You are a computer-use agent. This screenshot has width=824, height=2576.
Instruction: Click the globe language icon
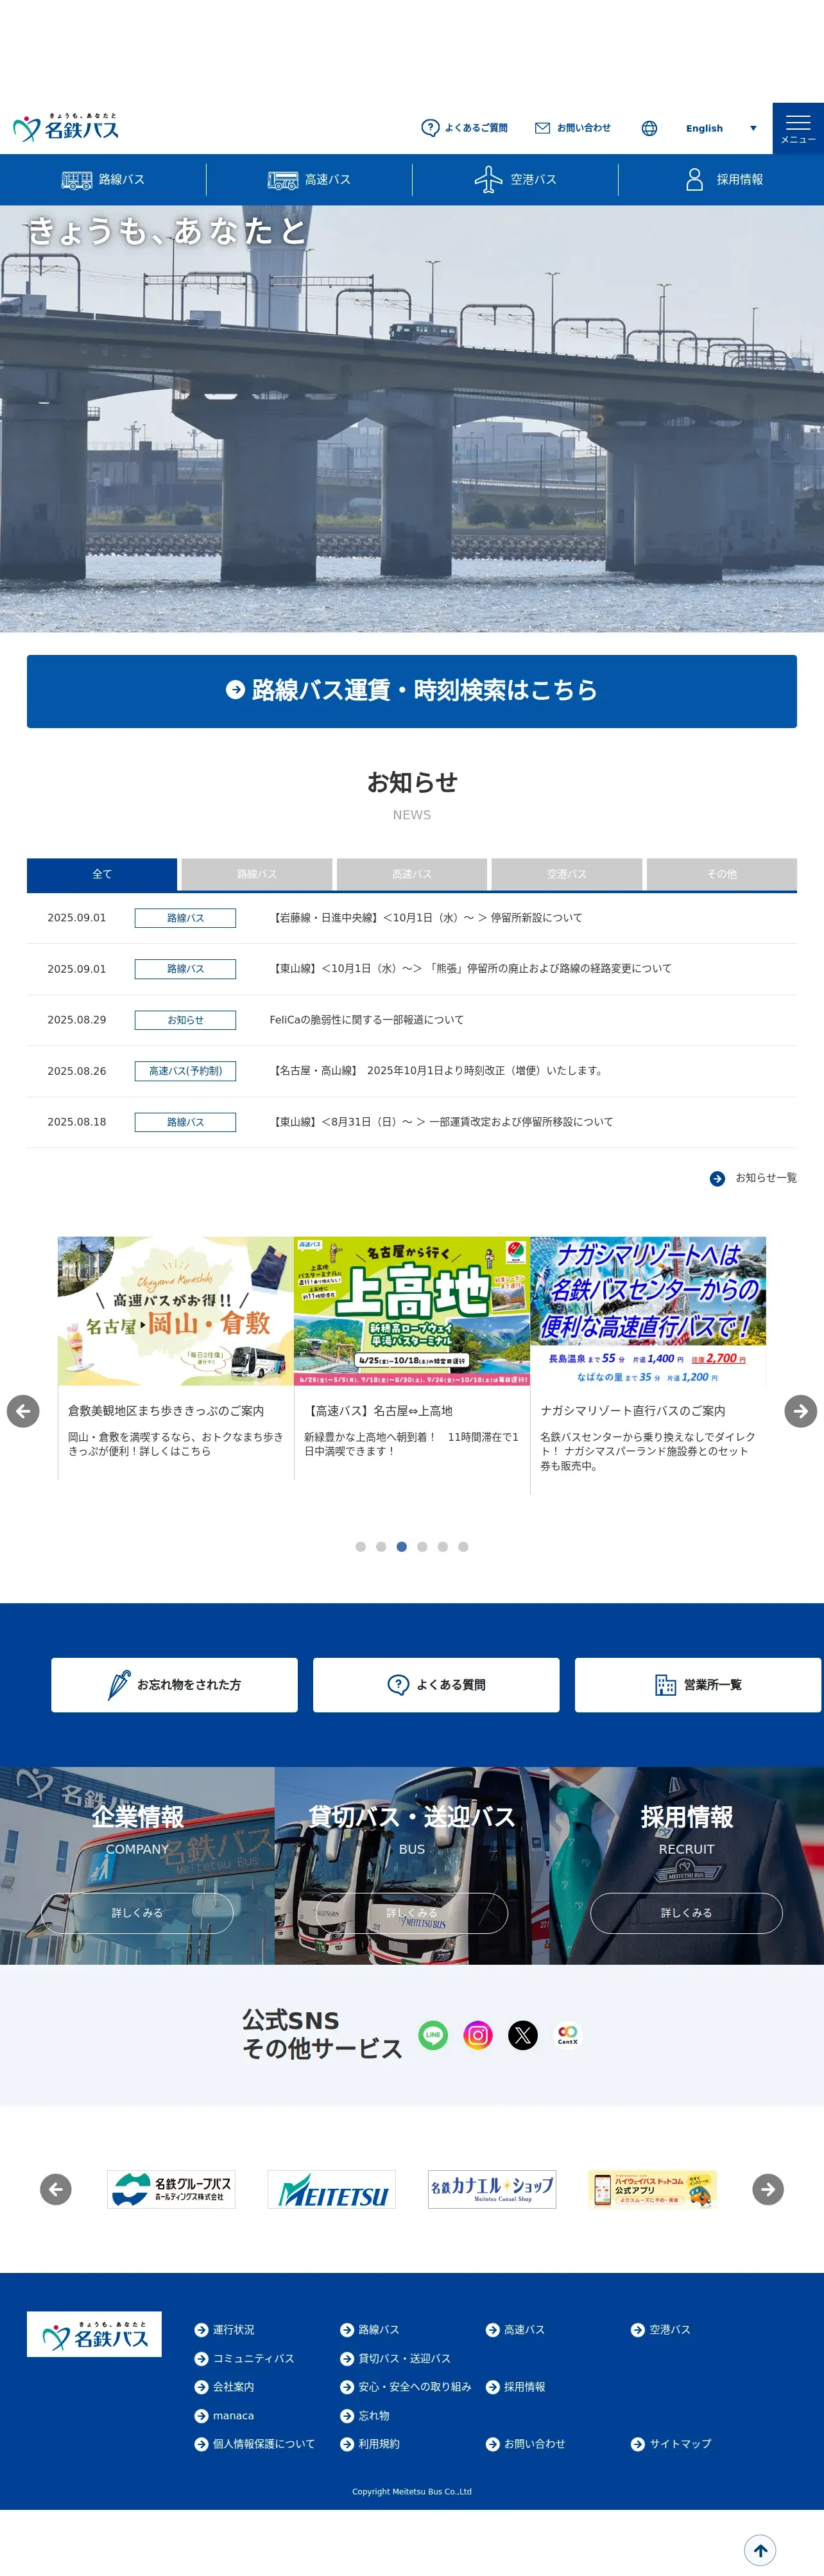tap(649, 128)
